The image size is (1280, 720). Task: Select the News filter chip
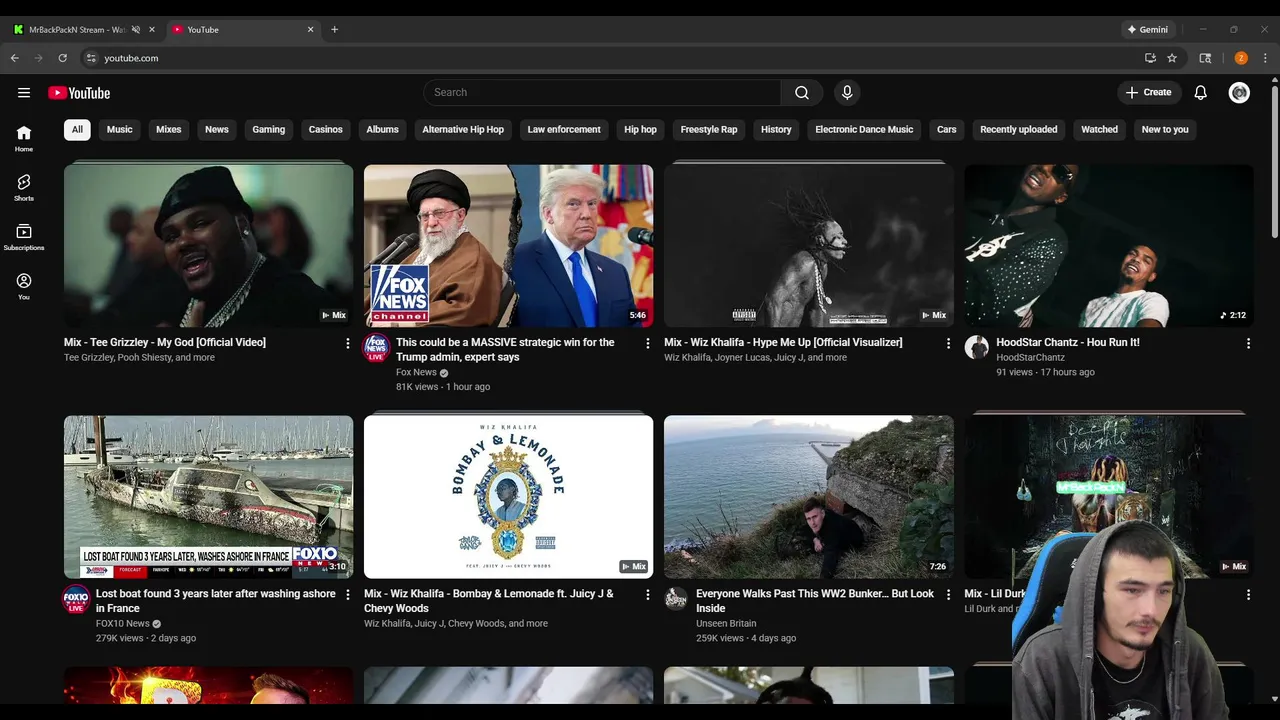pyautogui.click(x=217, y=130)
